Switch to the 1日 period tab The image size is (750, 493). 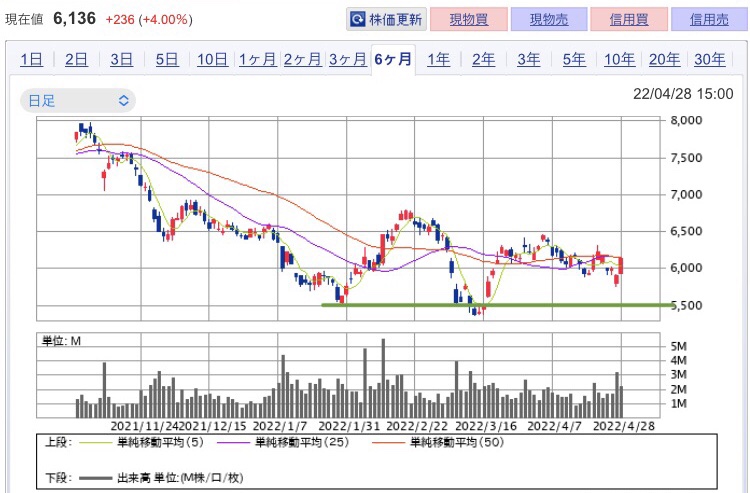32,59
